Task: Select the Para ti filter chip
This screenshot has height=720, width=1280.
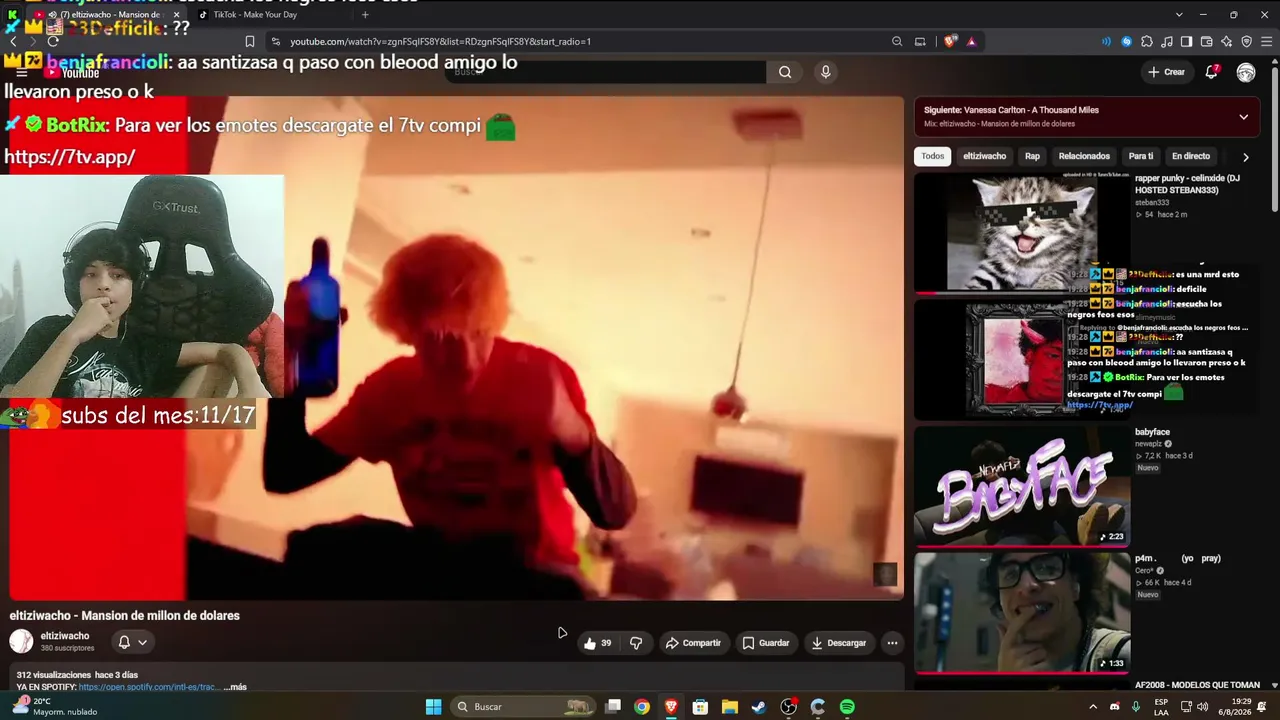Action: tap(1141, 156)
